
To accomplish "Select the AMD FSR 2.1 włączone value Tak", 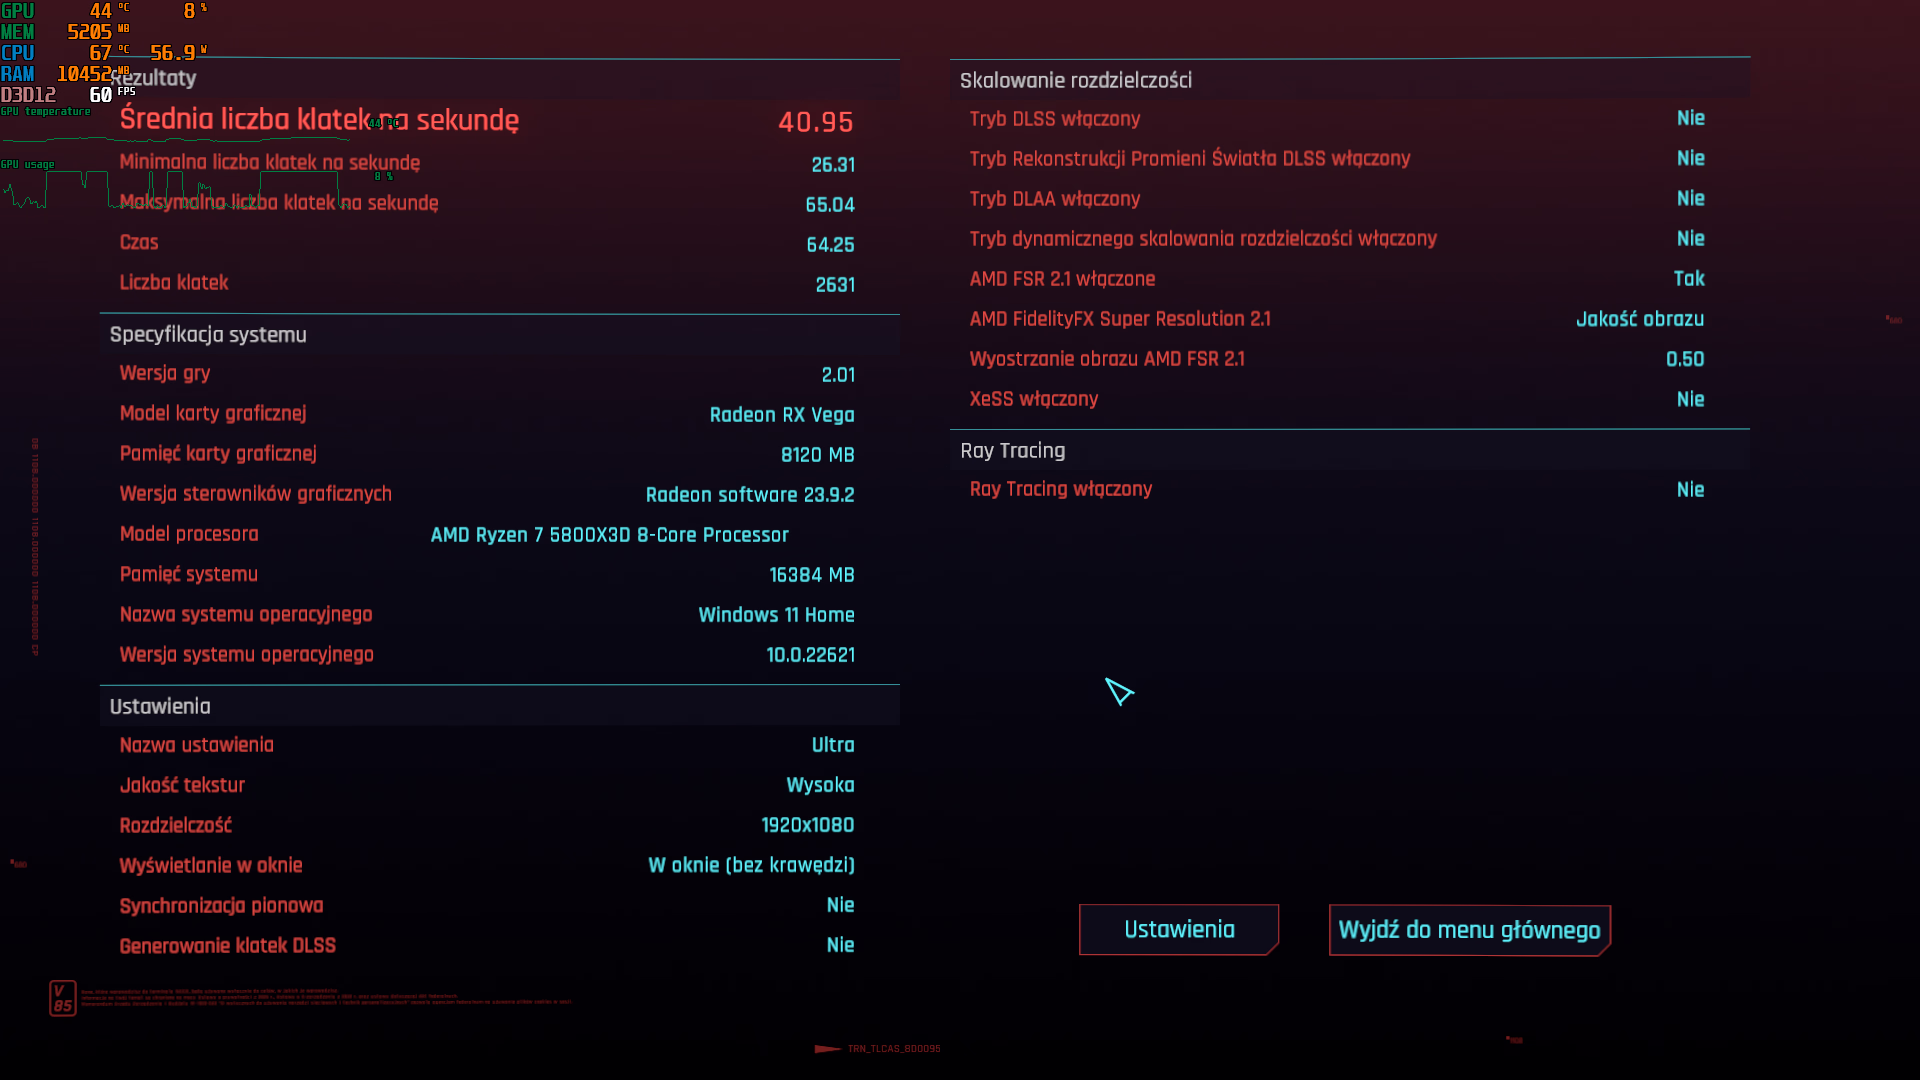I will pos(1689,279).
